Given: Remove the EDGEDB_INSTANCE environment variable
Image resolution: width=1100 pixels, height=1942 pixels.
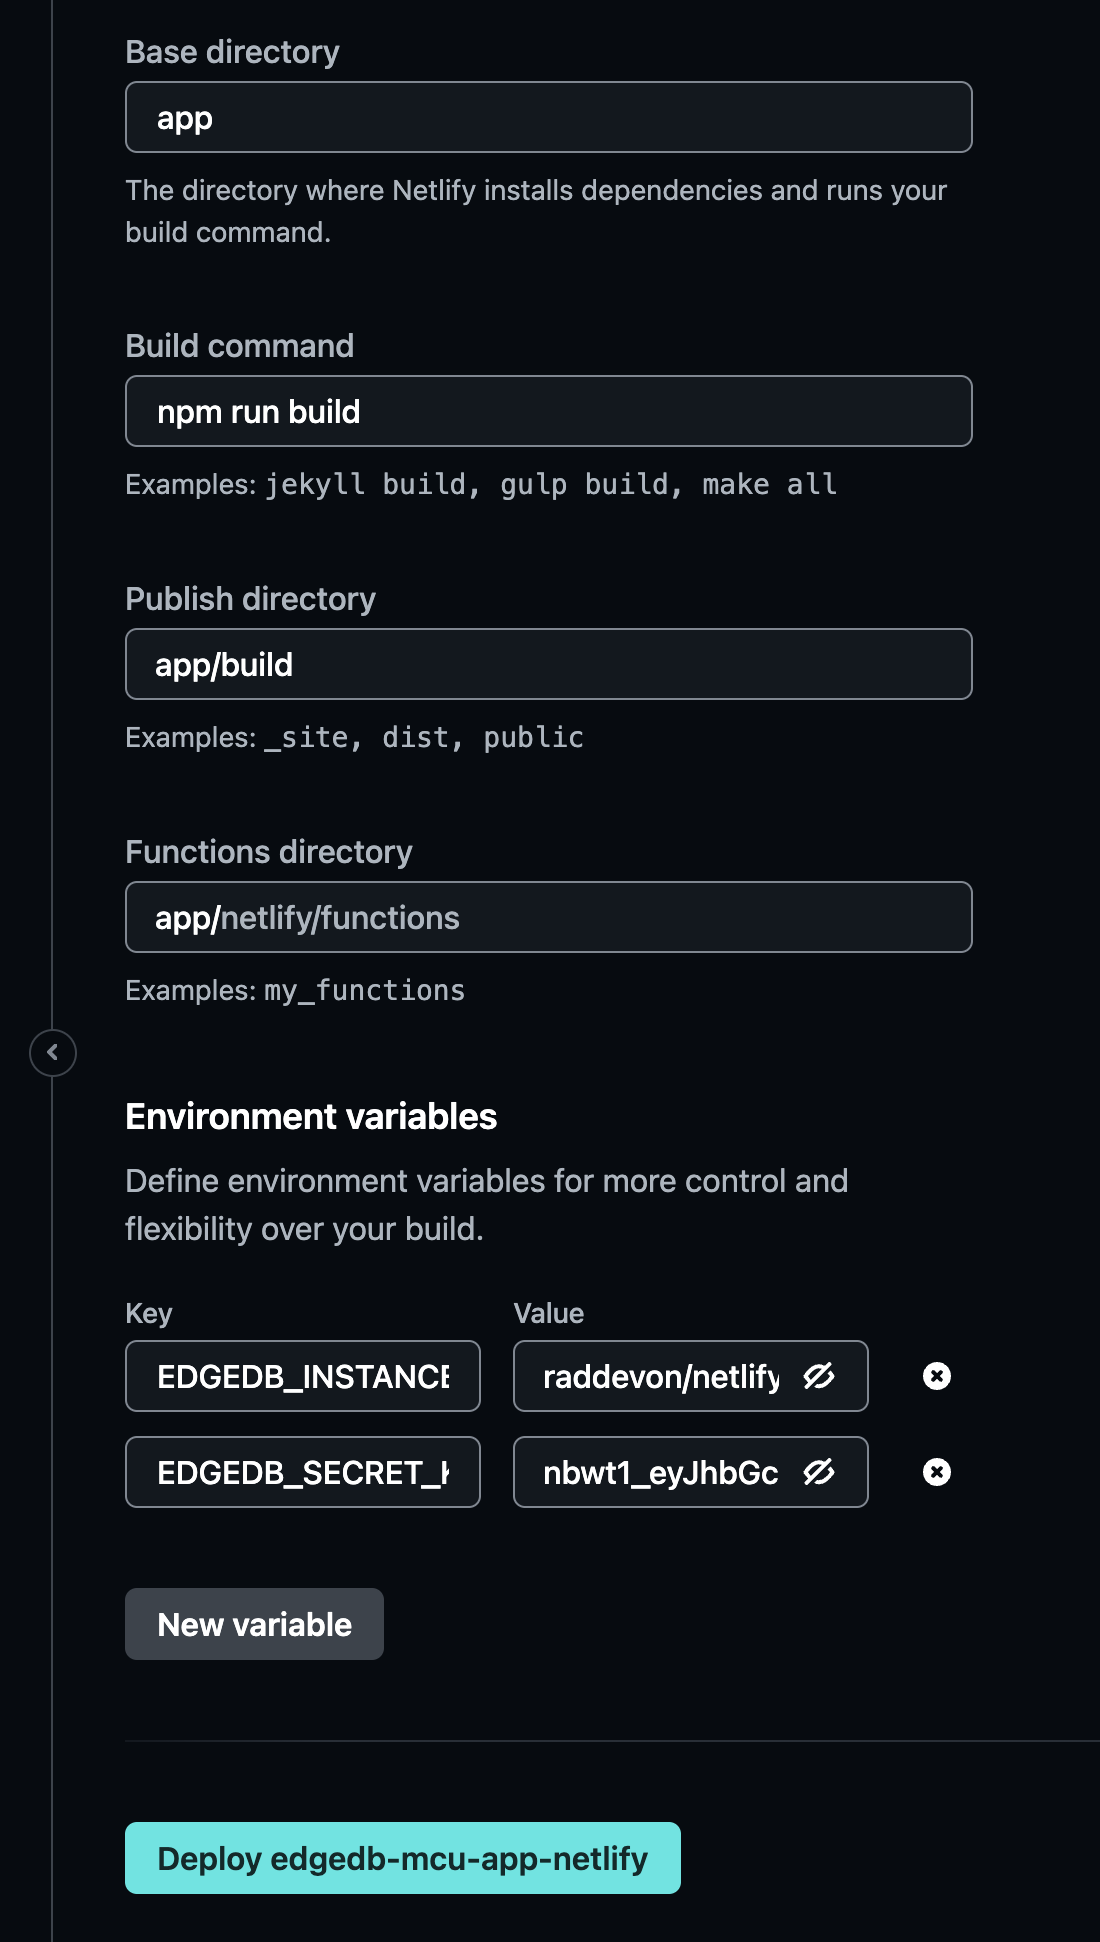Looking at the screenshot, I should coord(937,1376).
